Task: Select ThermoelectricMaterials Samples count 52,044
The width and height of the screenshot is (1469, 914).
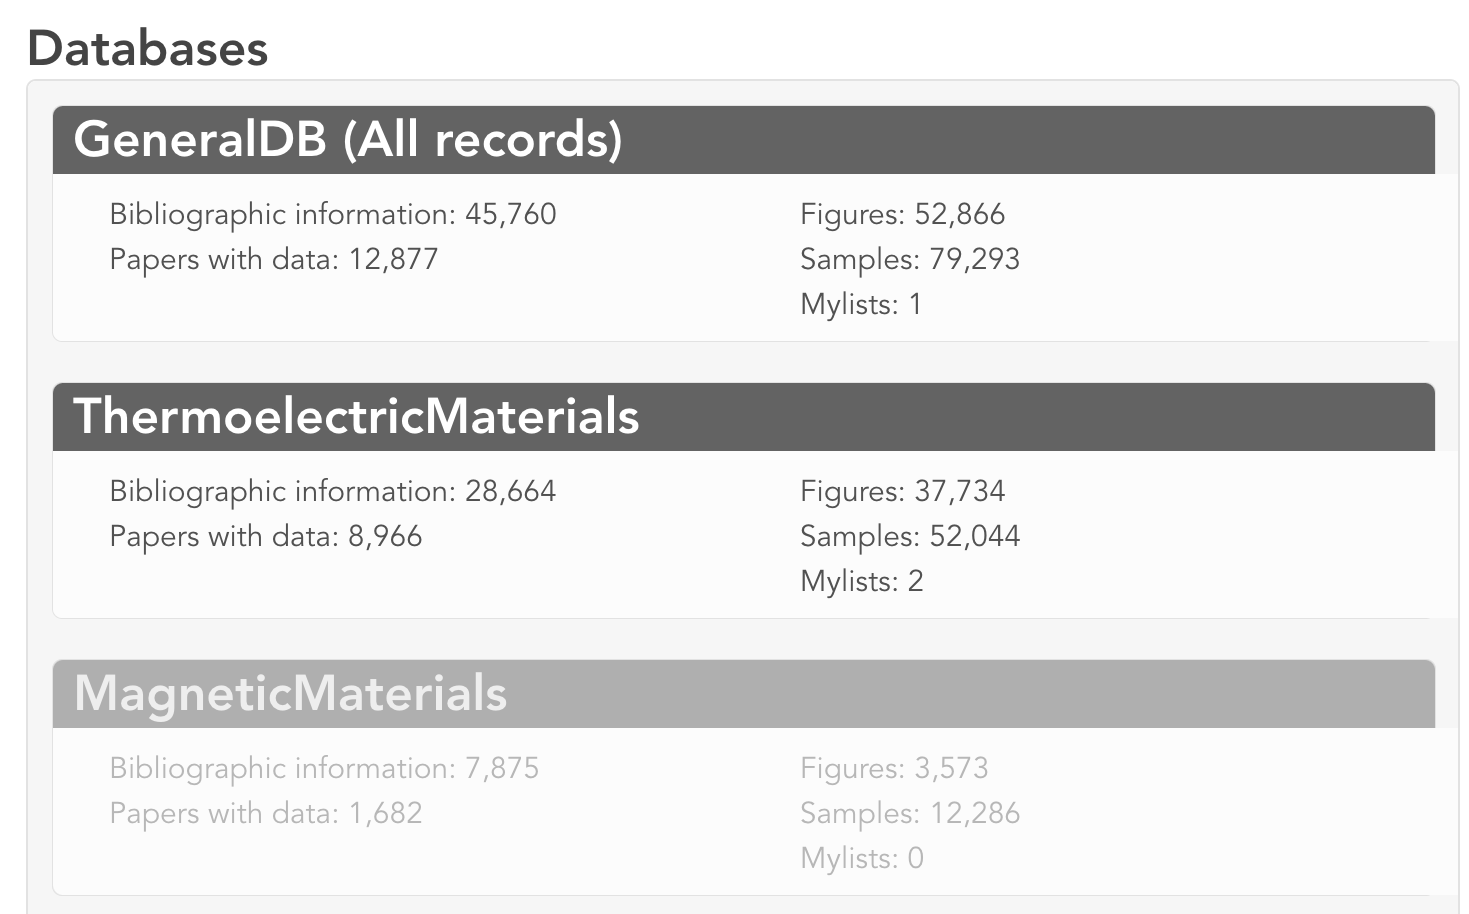Action: (x=910, y=536)
